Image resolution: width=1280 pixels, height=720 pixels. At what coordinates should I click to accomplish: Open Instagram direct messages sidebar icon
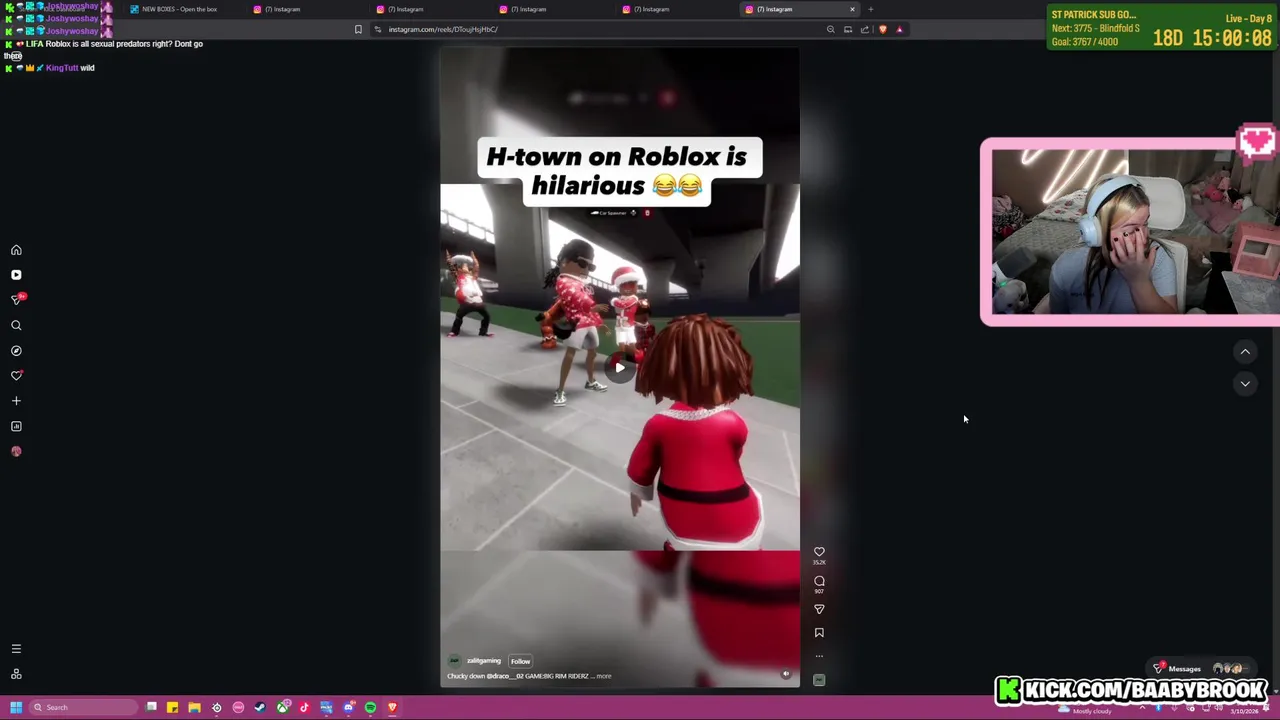[x=16, y=300]
